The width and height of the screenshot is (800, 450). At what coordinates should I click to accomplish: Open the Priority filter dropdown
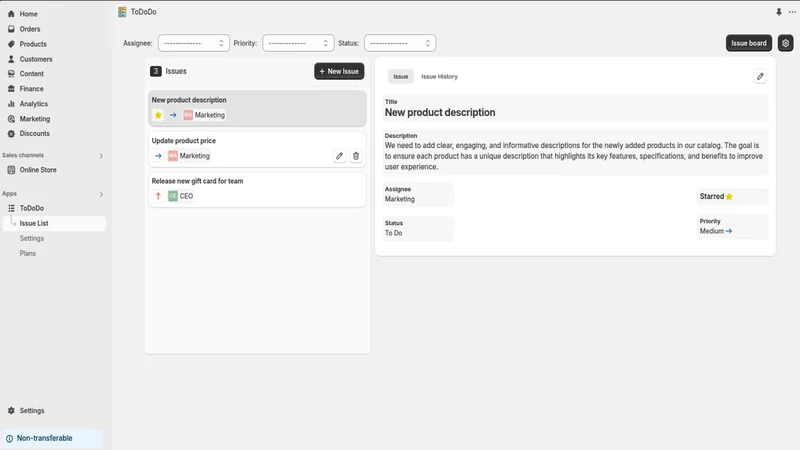[298, 43]
